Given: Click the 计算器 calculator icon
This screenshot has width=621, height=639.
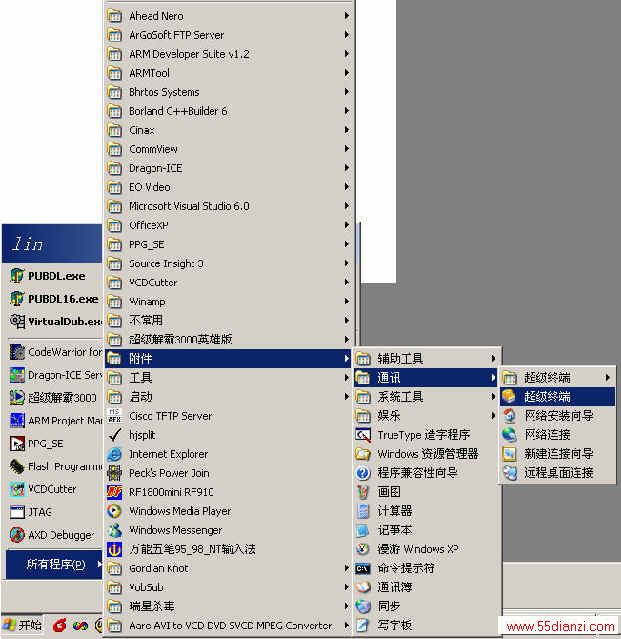Looking at the screenshot, I should [x=363, y=511].
